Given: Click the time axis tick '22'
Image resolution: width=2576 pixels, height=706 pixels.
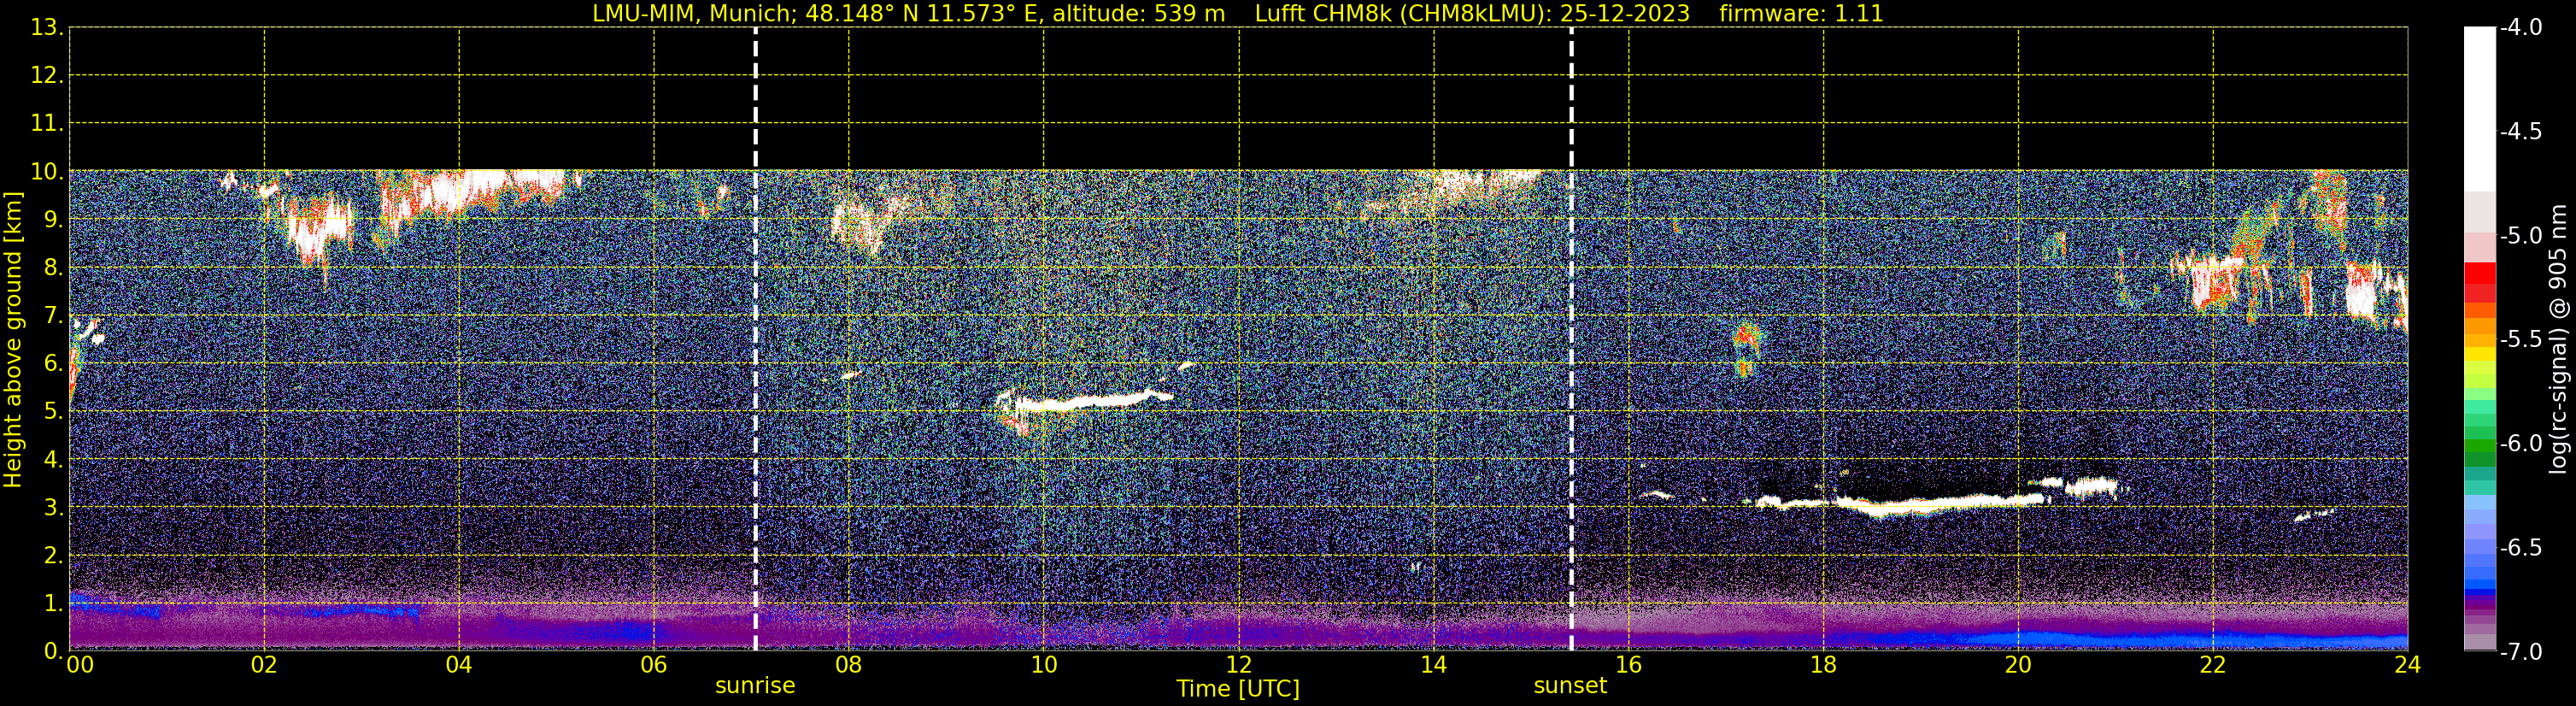Looking at the screenshot, I should [2214, 665].
